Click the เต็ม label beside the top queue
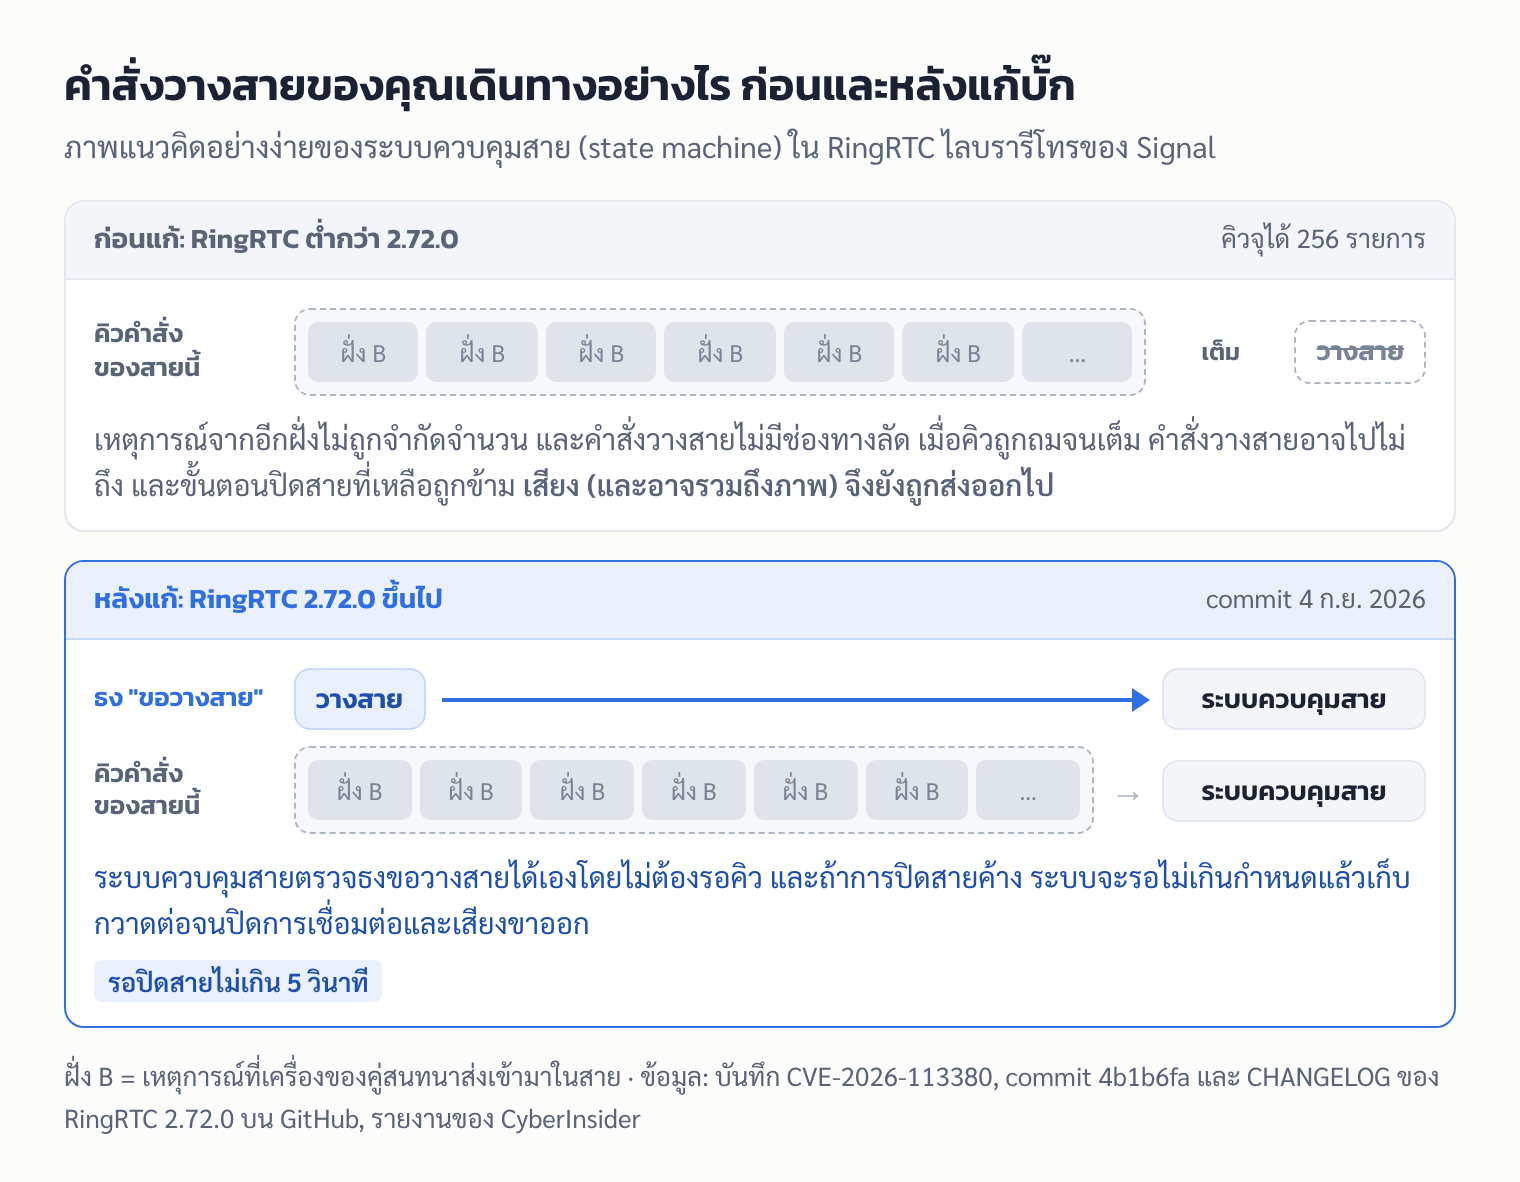The image size is (1520, 1182). [1220, 352]
